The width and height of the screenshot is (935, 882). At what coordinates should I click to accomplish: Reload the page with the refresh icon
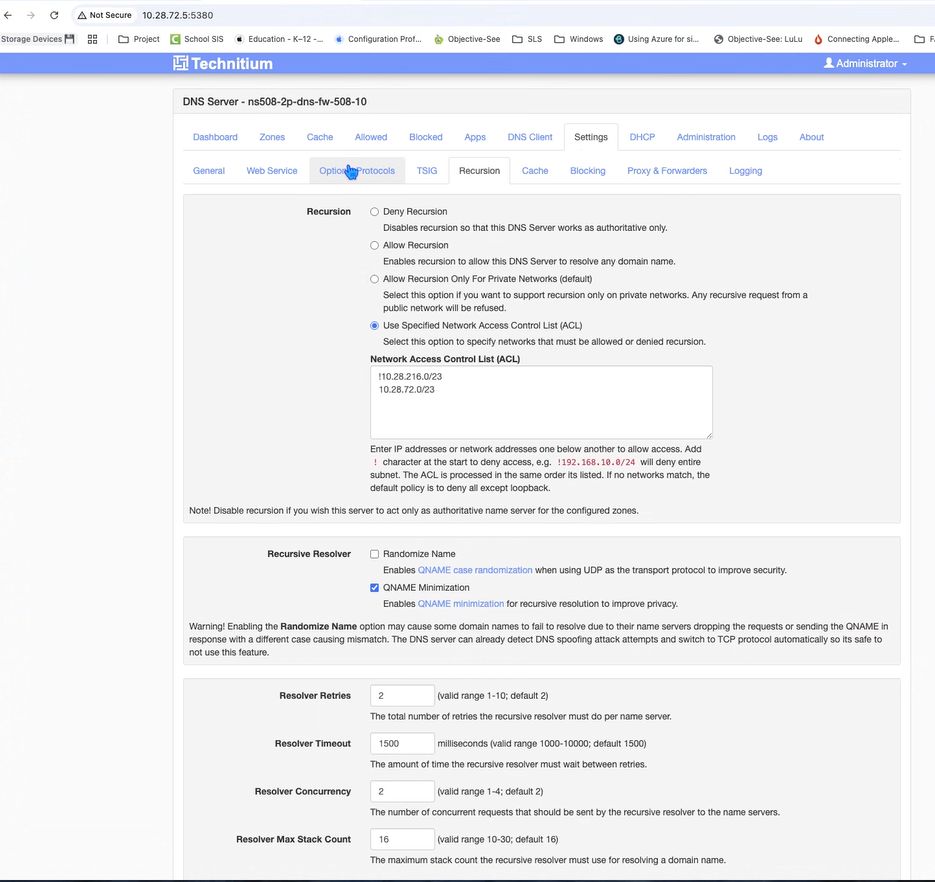[x=54, y=15]
